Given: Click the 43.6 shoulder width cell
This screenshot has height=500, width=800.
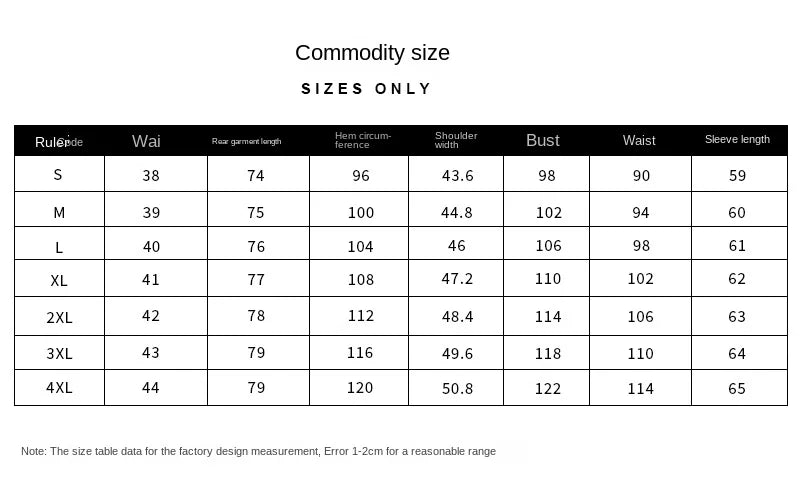Looking at the screenshot, I should tap(458, 176).
